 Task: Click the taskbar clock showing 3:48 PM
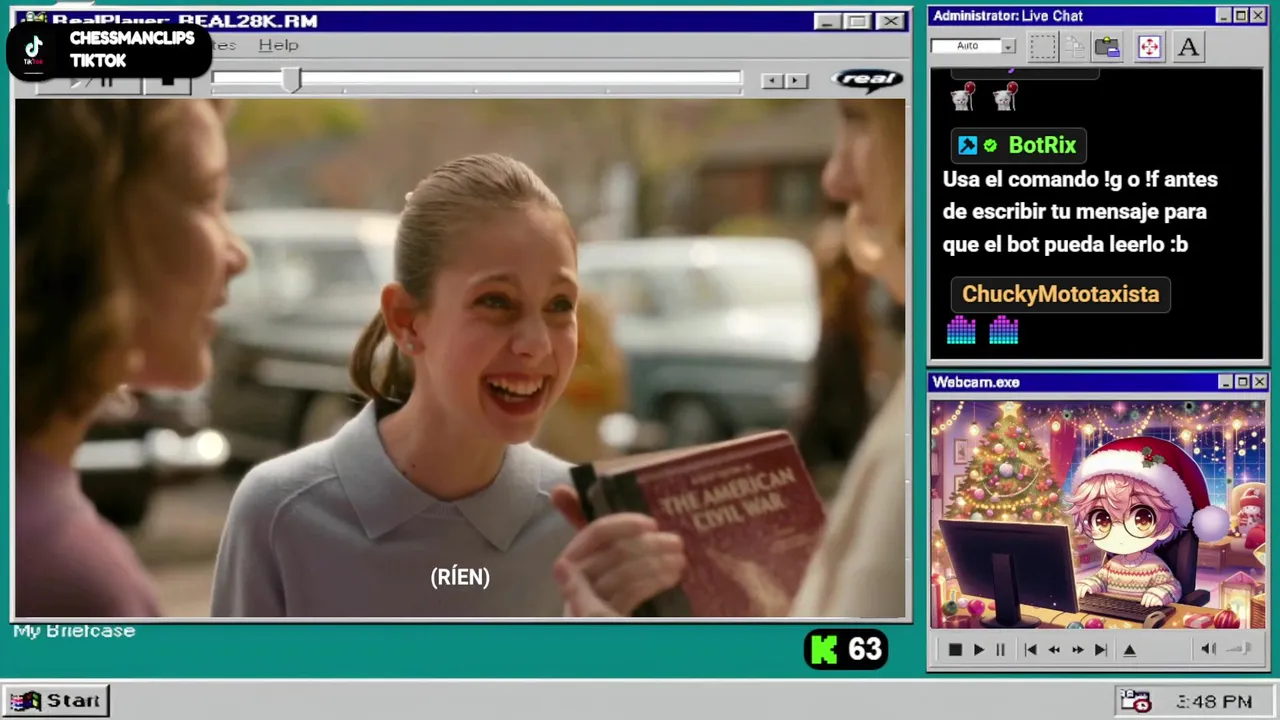1214,702
